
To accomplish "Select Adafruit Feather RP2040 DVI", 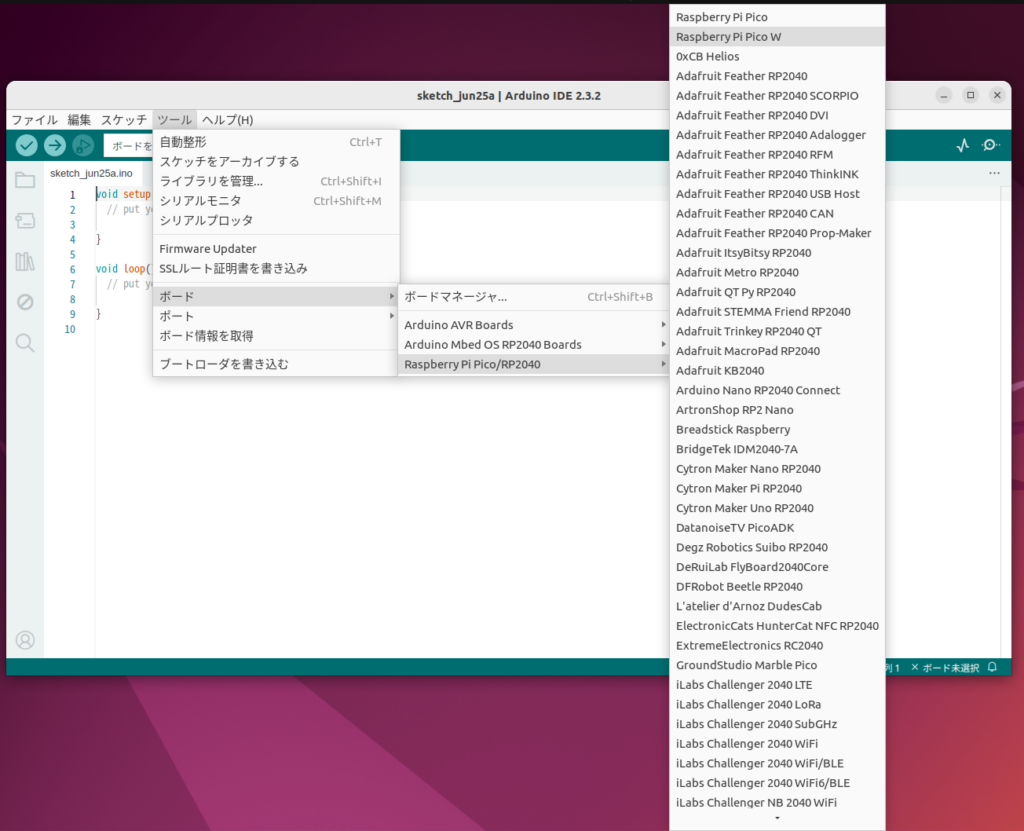I will 777,115.
